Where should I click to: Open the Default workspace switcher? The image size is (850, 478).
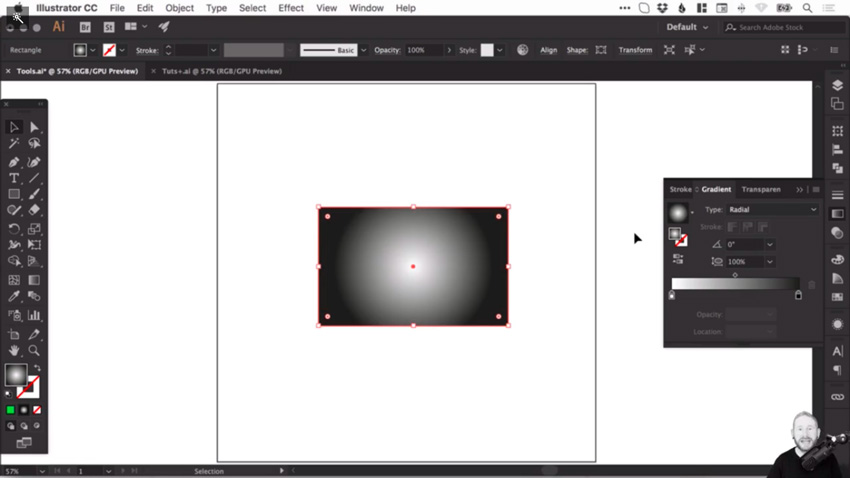687,27
